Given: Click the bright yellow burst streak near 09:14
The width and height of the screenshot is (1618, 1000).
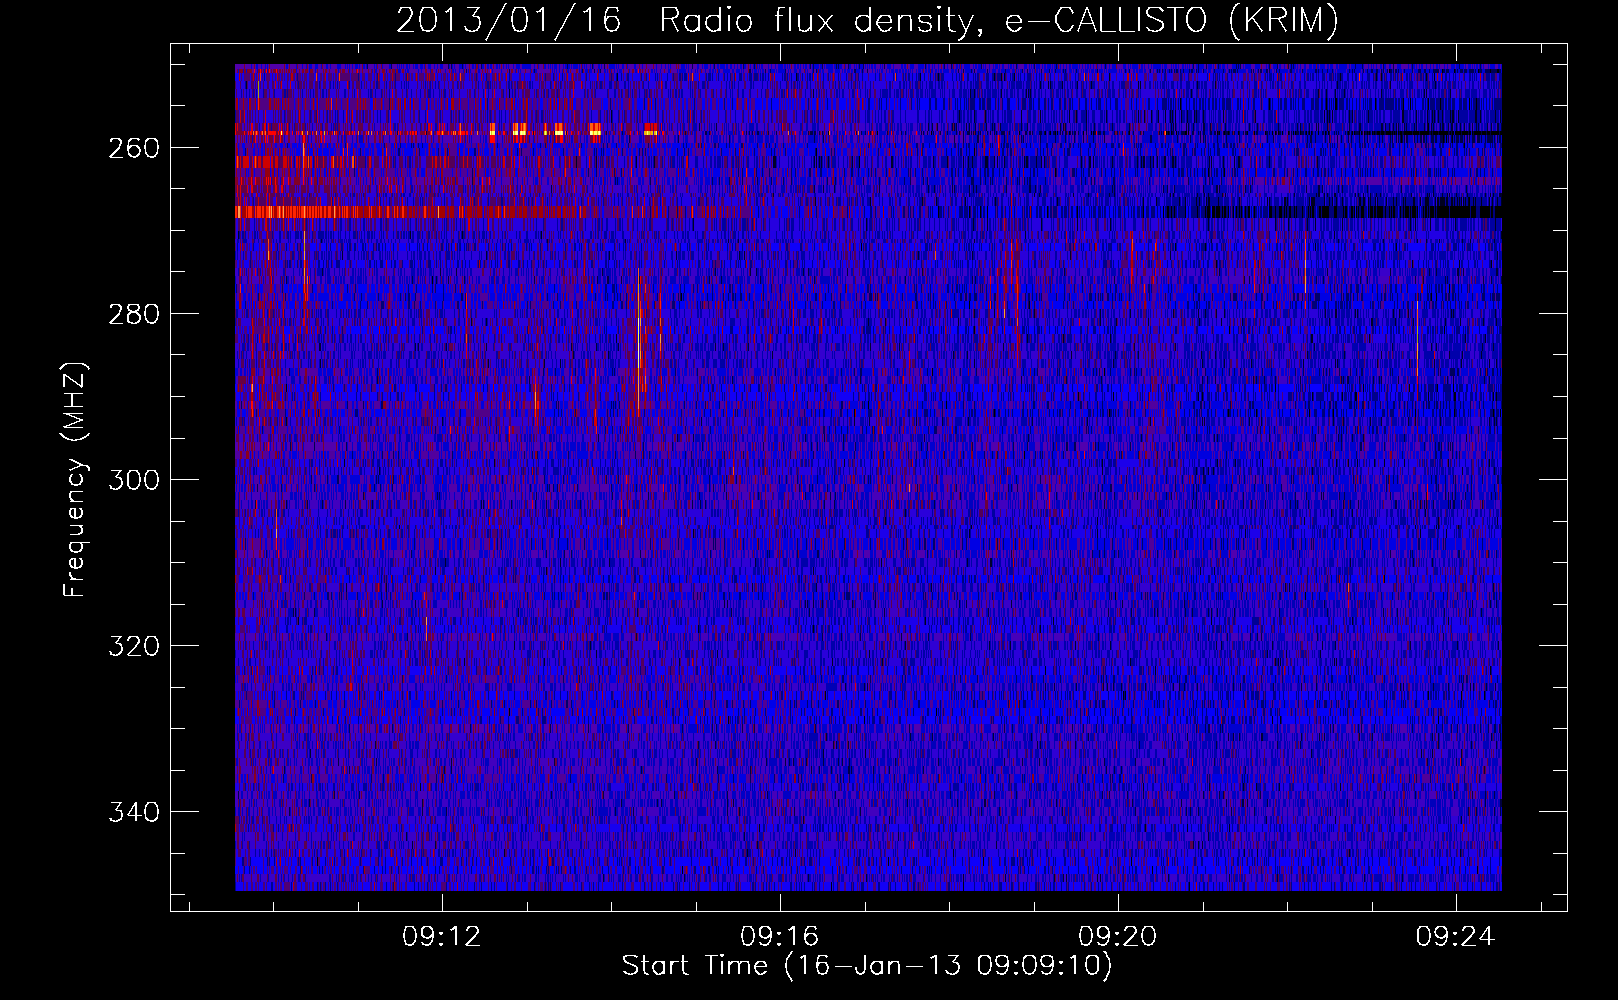Looking at the screenshot, I should pos(639,342).
